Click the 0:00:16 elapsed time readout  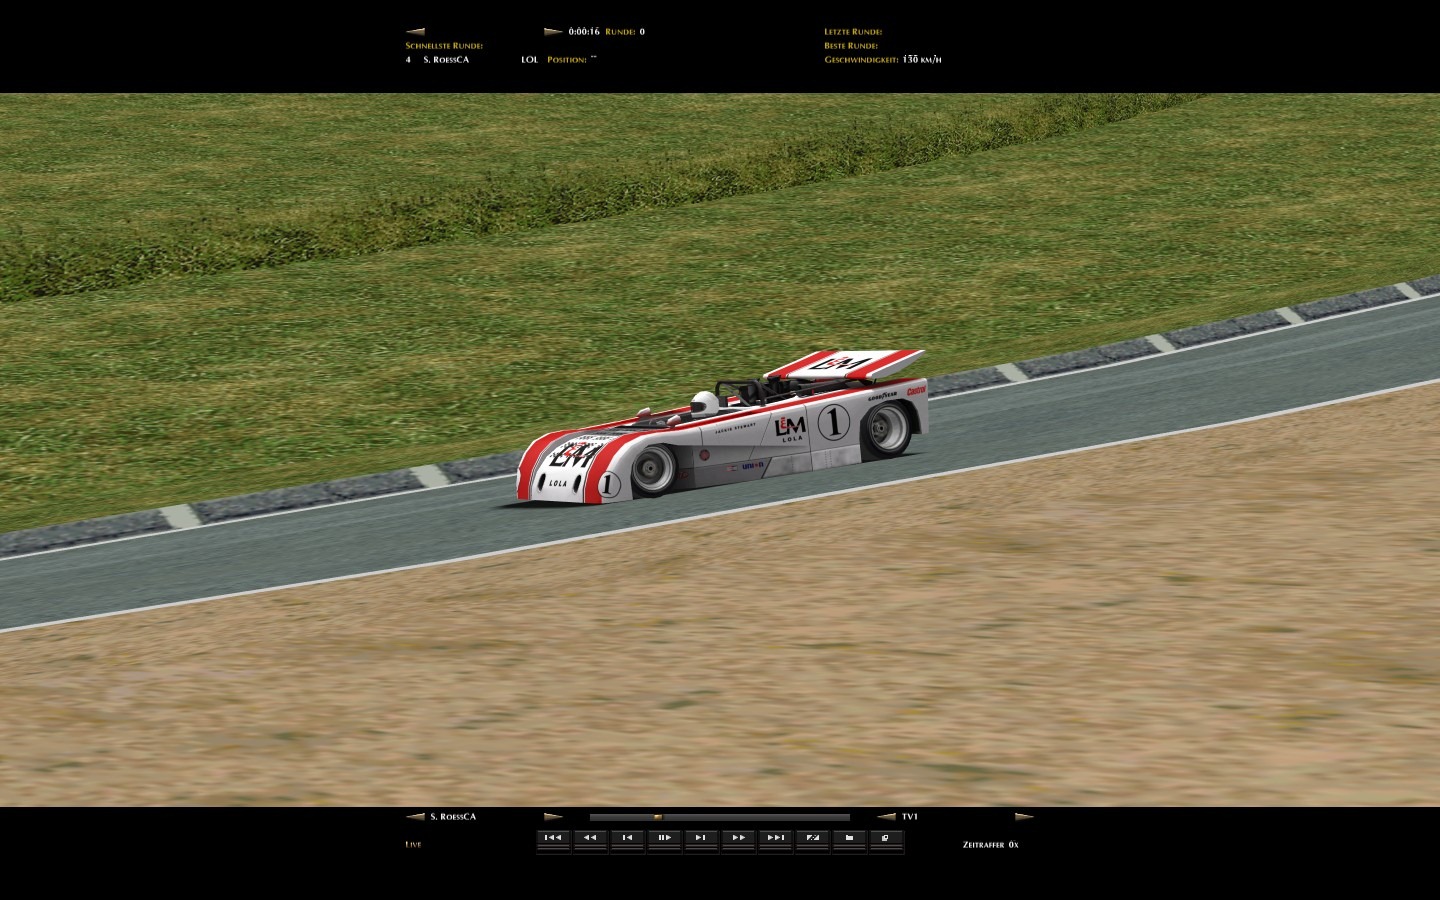584,32
